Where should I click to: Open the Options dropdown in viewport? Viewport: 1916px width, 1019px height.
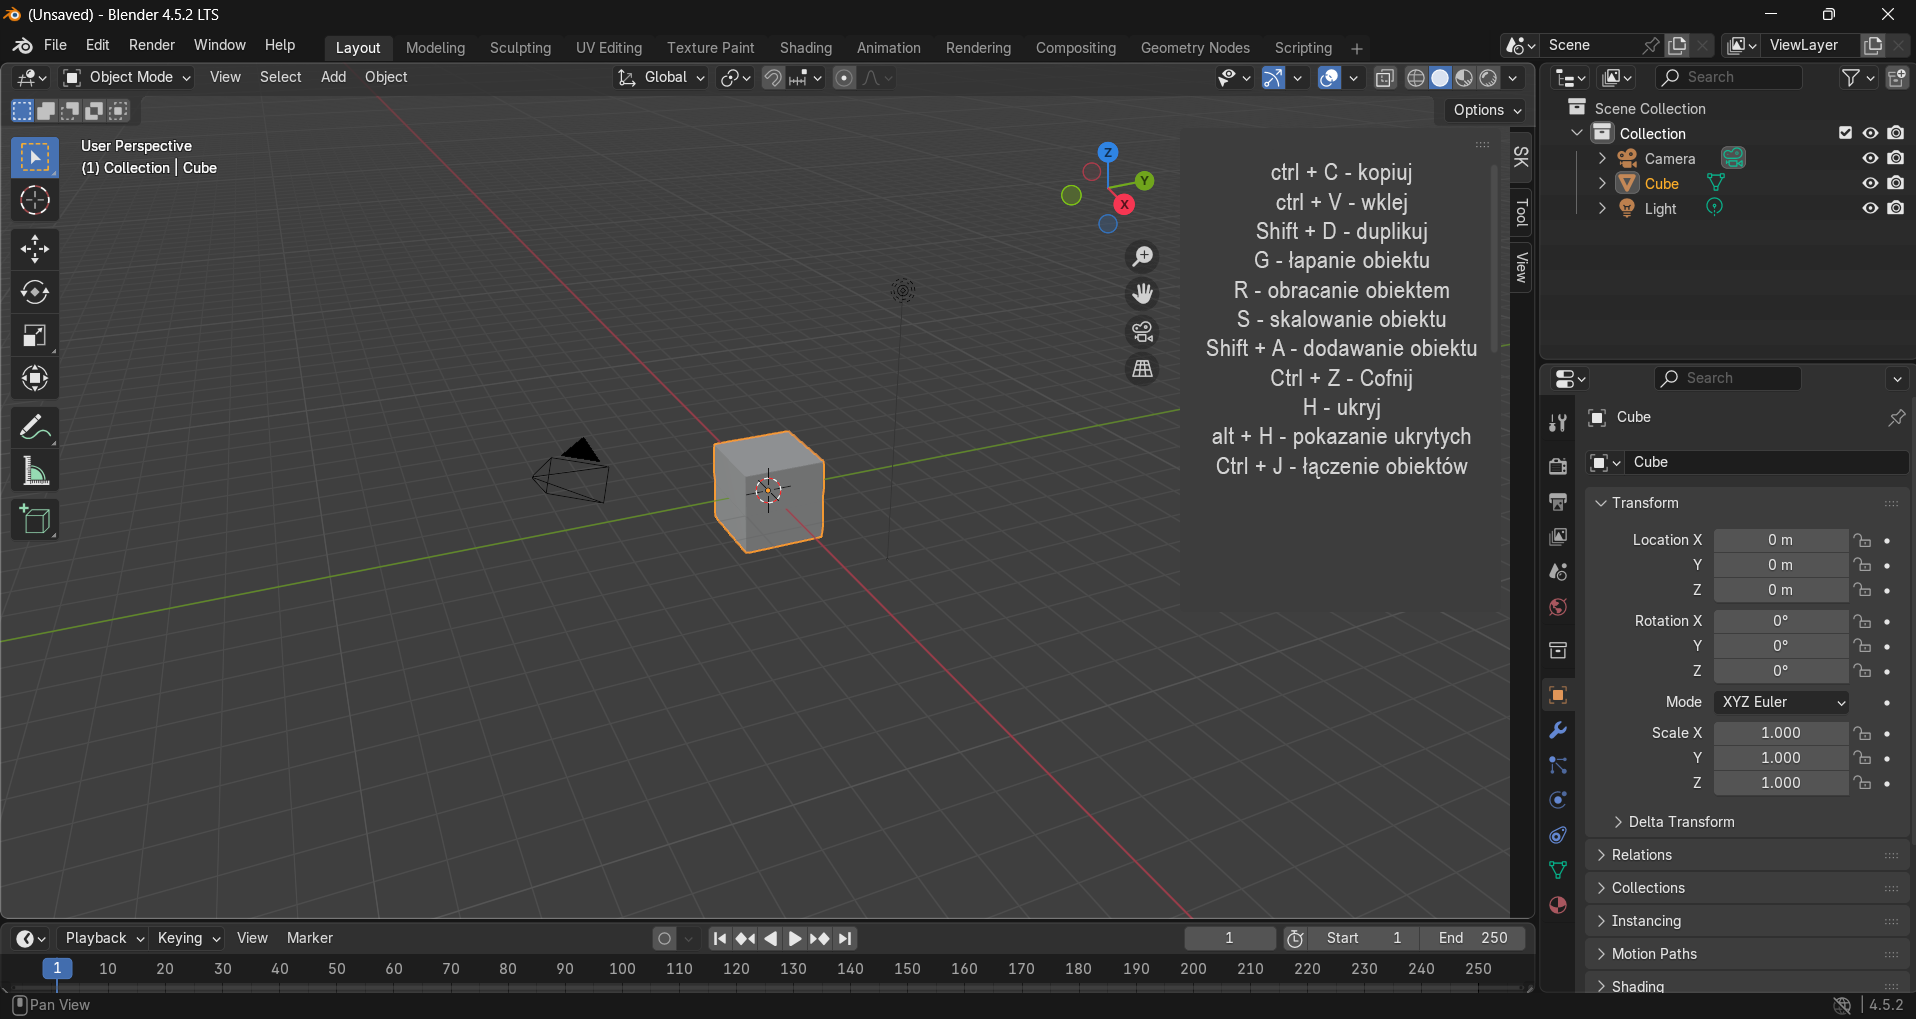(x=1488, y=110)
